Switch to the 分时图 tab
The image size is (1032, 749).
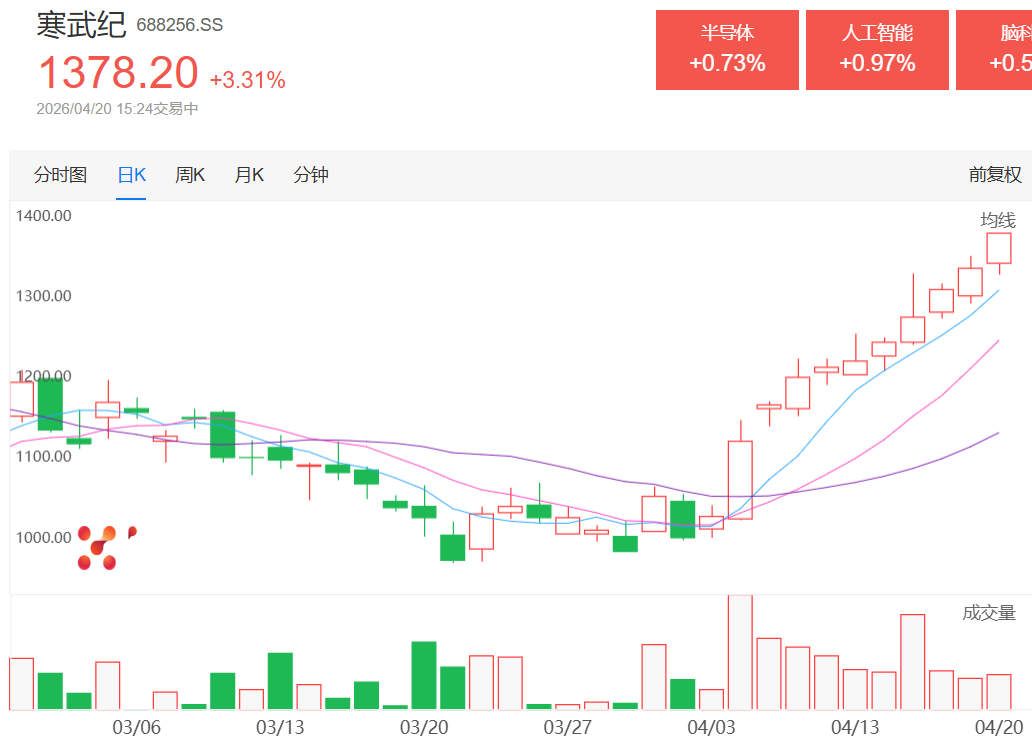click(x=61, y=175)
